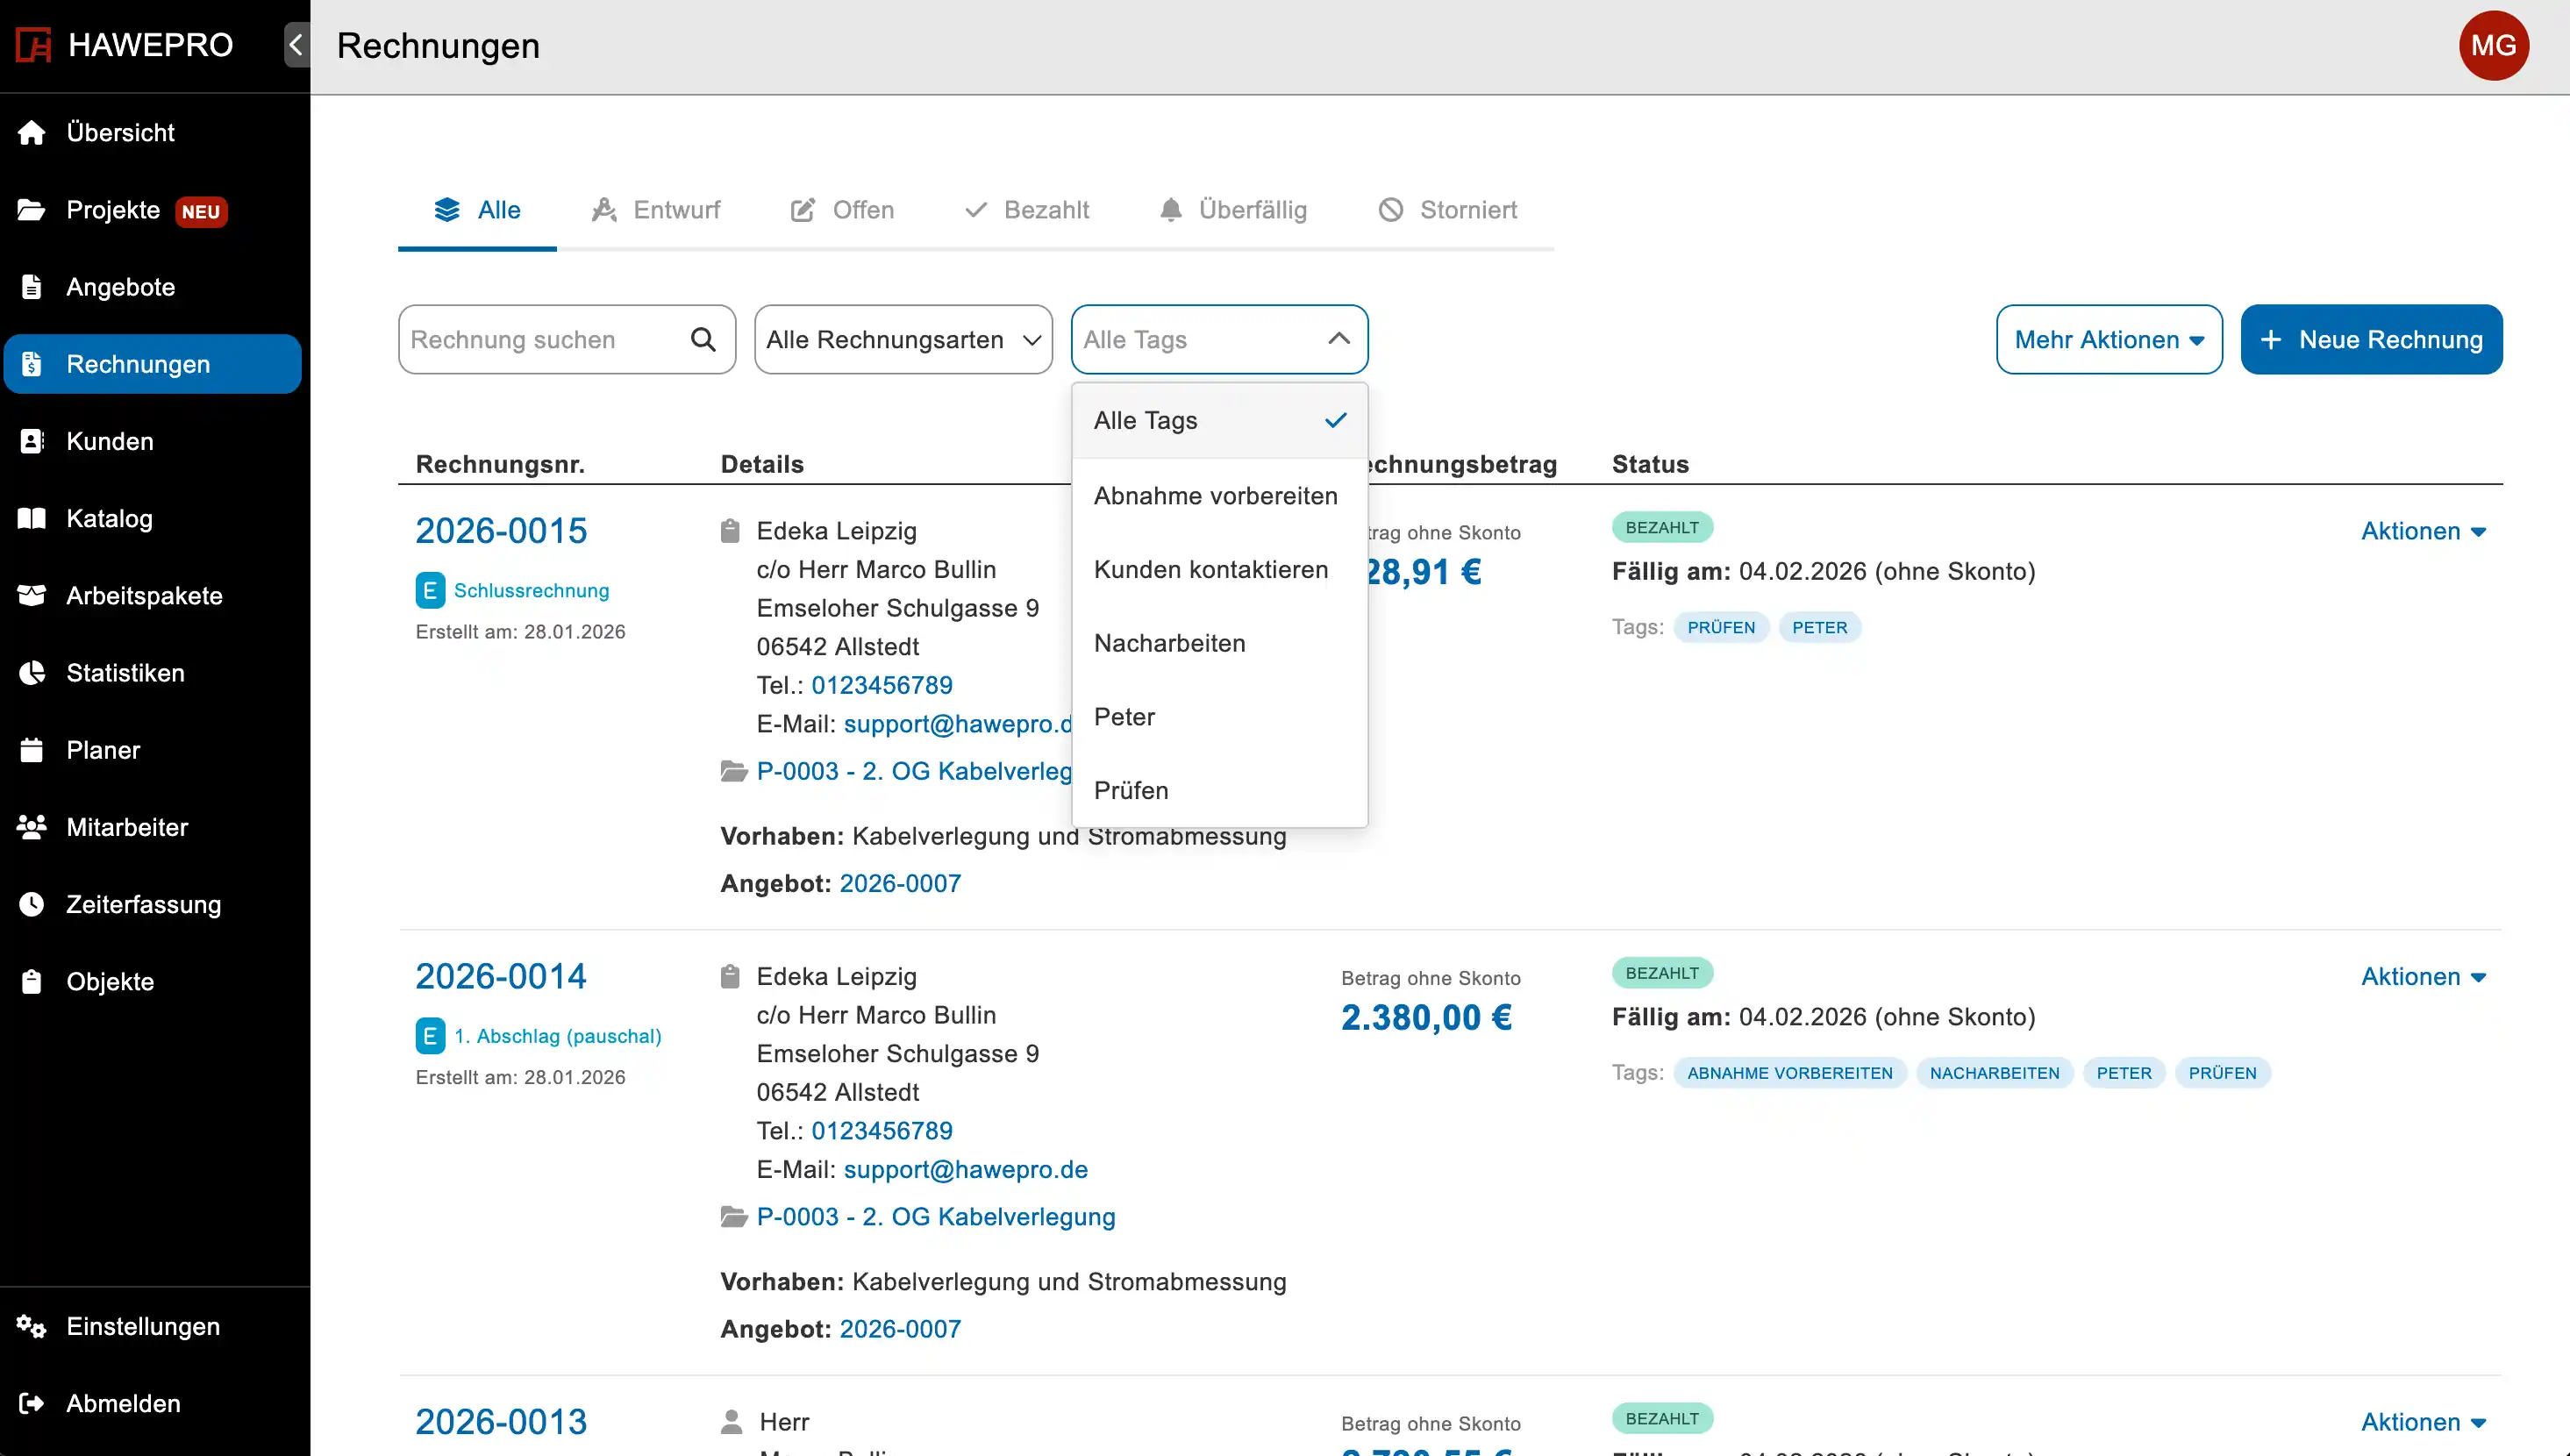Collapse the sidebar with the arrow icon
This screenshot has height=1456, width=2570.
296,45
